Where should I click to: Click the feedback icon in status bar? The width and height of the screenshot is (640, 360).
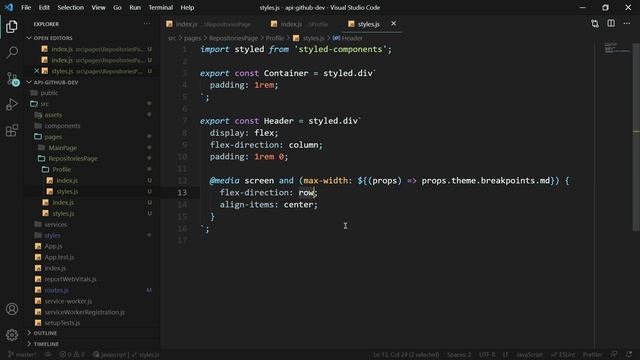coord(614,355)
